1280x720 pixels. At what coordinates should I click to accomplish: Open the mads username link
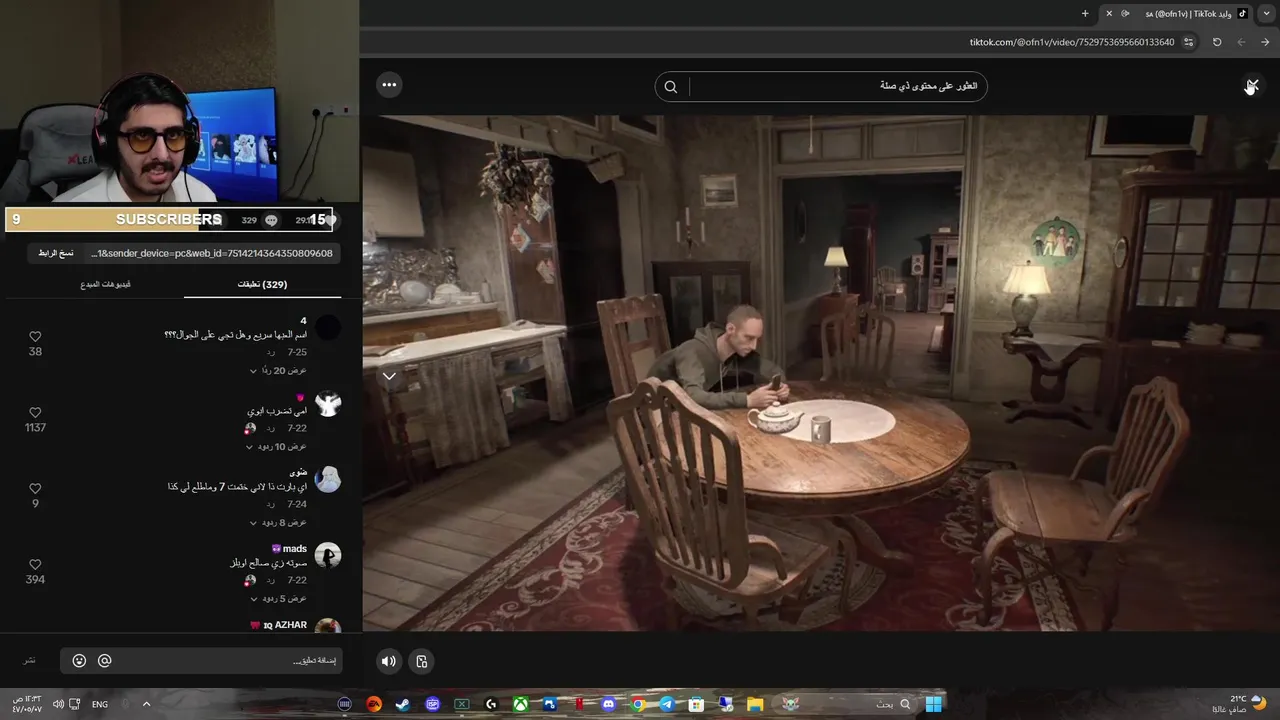(x=295, y=549)
